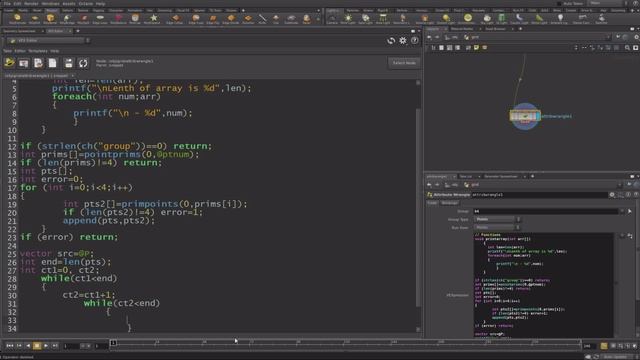Open the Render menu
The height and width of the screenshot is (360, 640).
pyautogui.click(x=31, y=3)
